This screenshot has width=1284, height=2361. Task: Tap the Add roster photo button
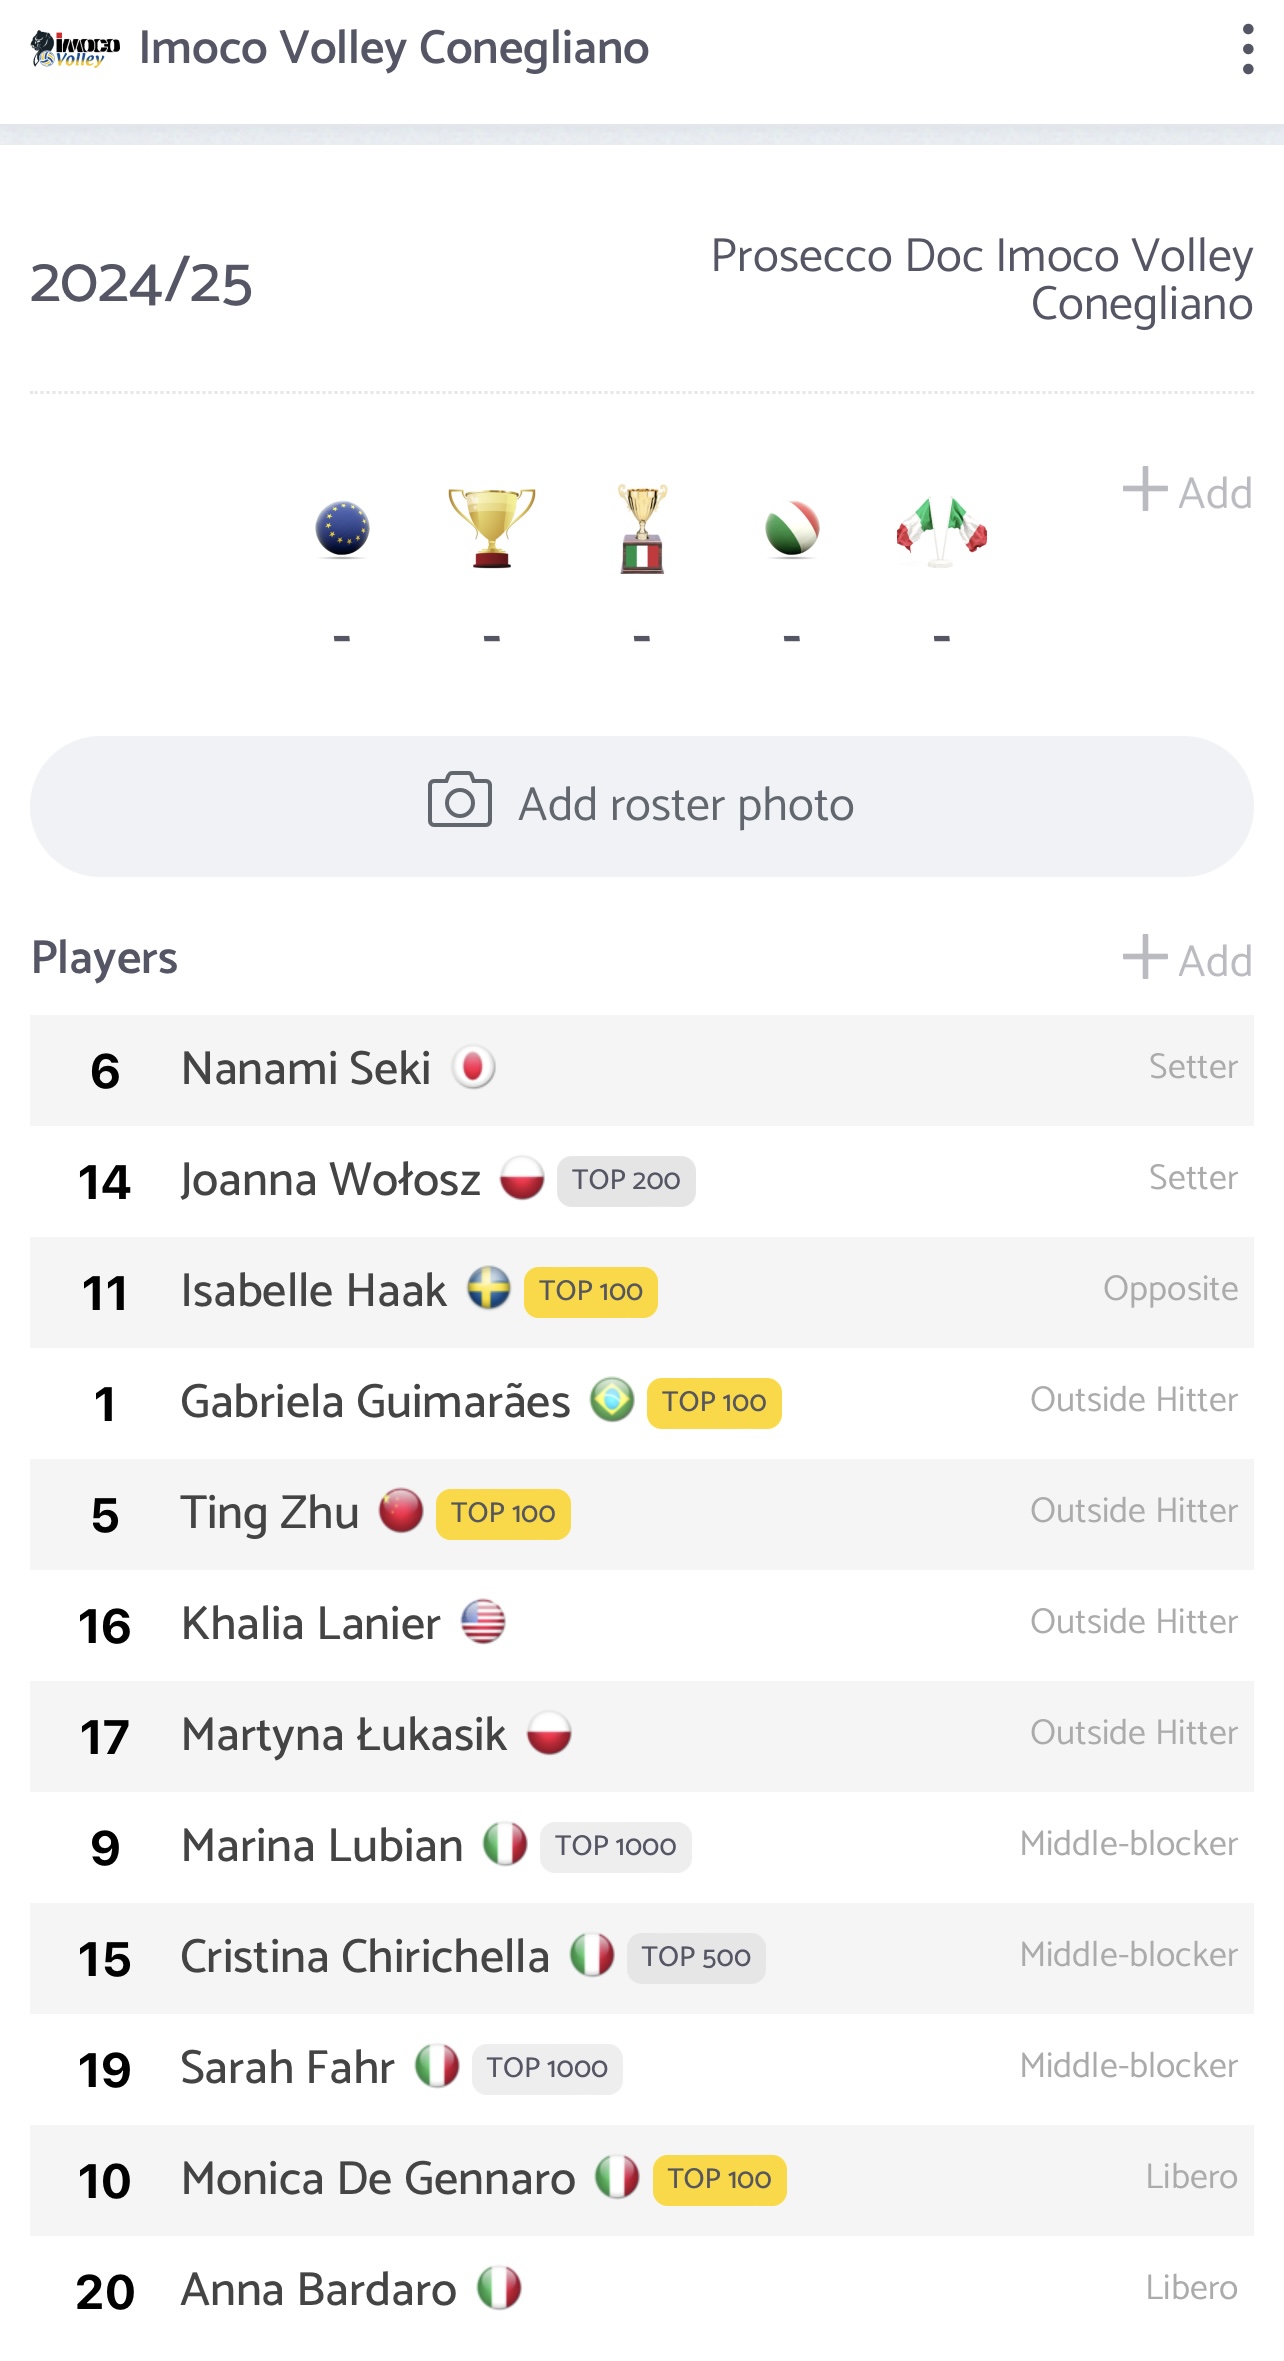click(642, 806)
